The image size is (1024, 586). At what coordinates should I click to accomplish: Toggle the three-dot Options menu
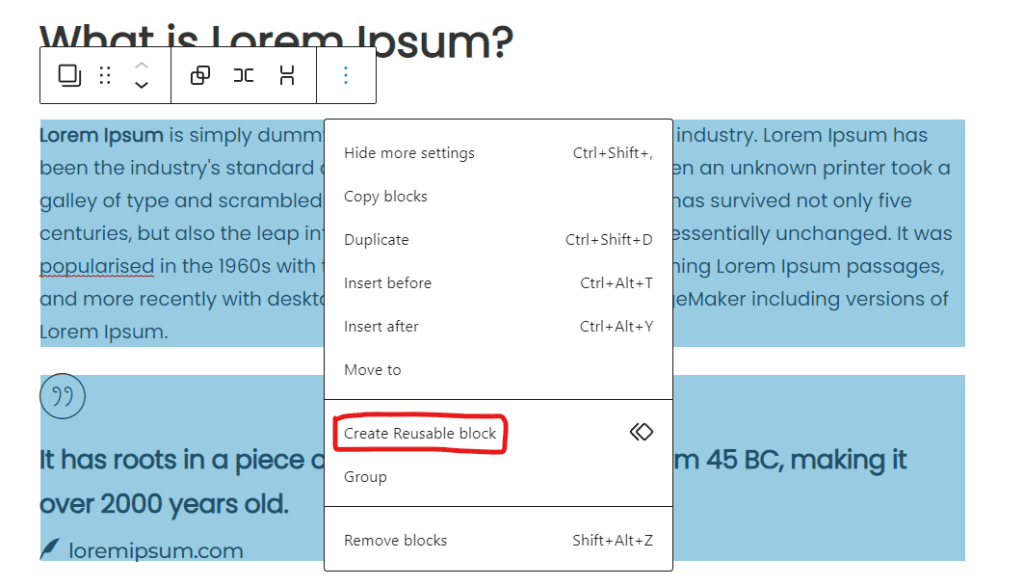pos(346,76)
